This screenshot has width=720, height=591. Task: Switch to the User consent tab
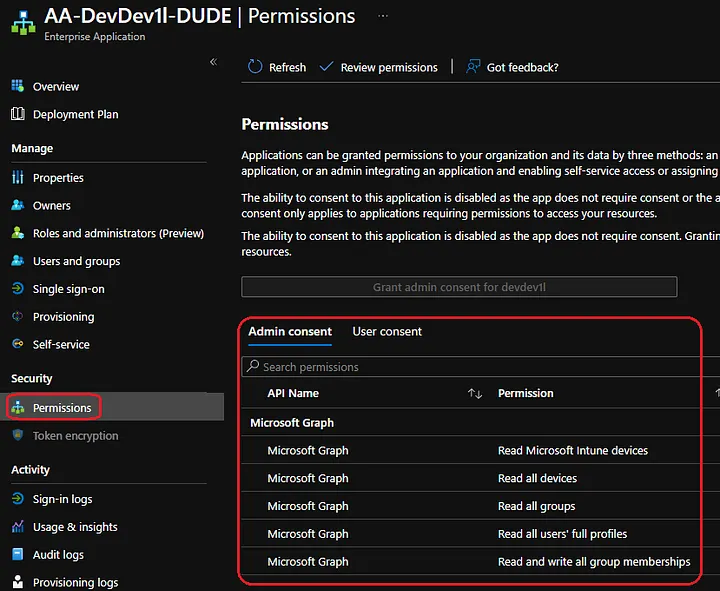tap(387, 332)
